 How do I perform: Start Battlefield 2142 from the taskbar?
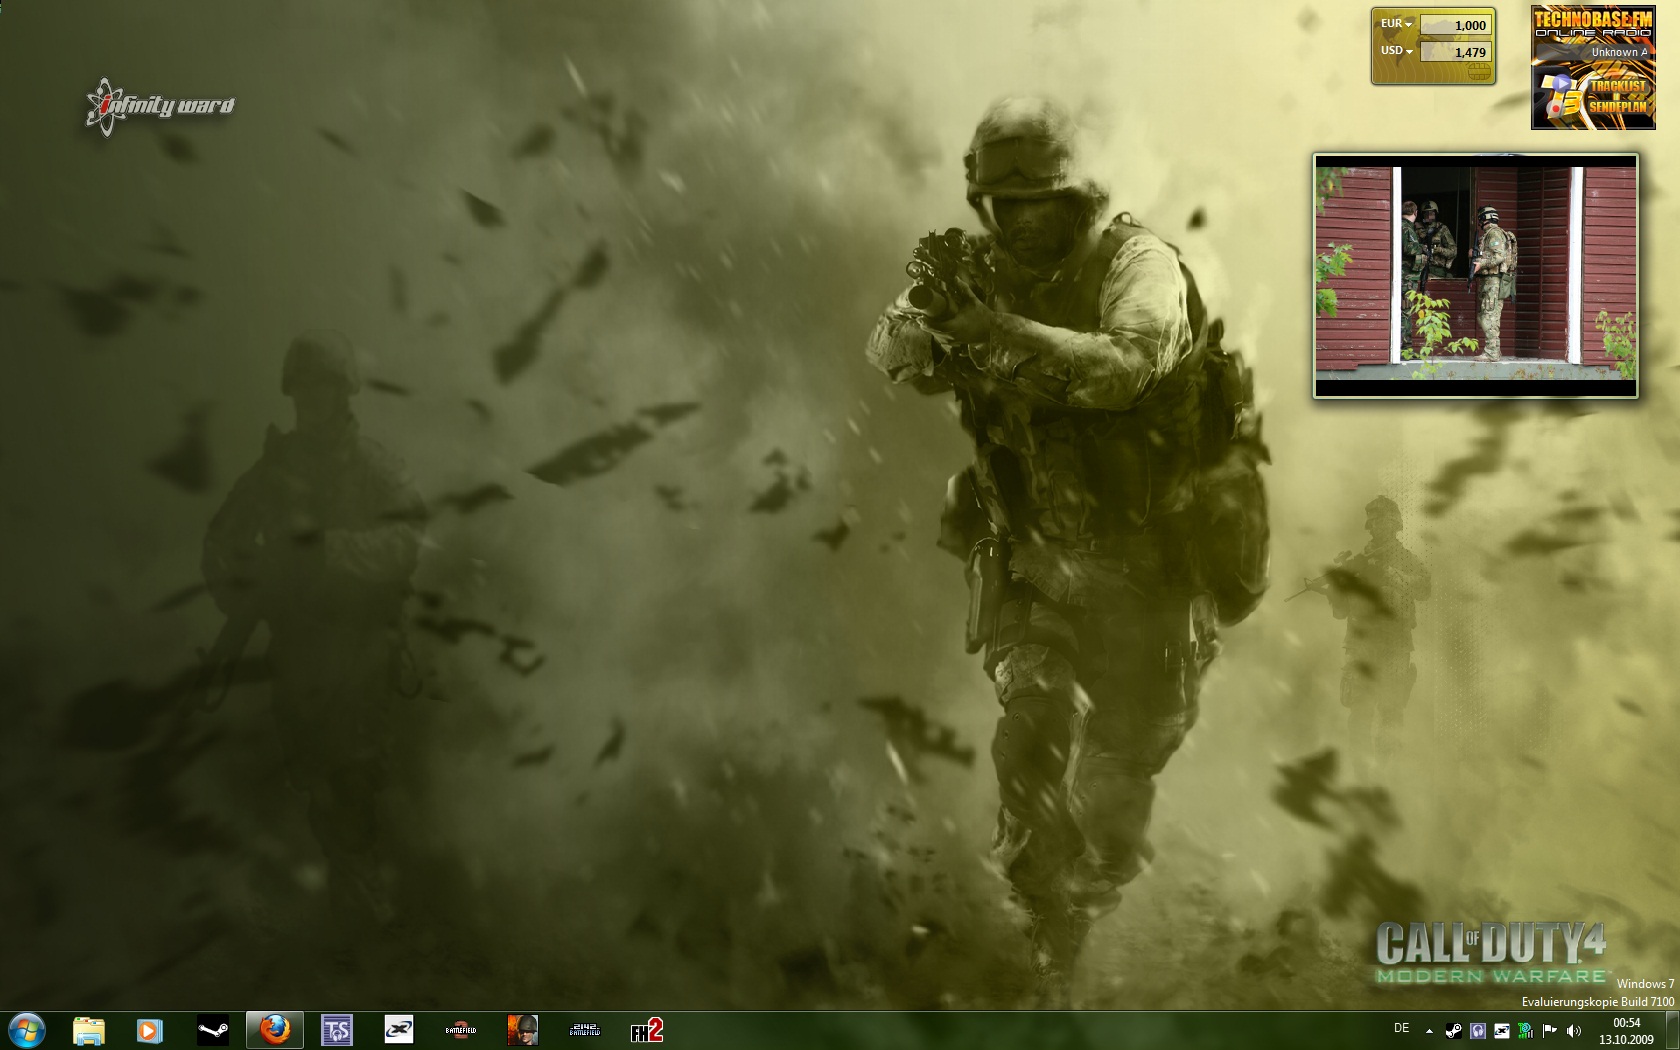584,1030
